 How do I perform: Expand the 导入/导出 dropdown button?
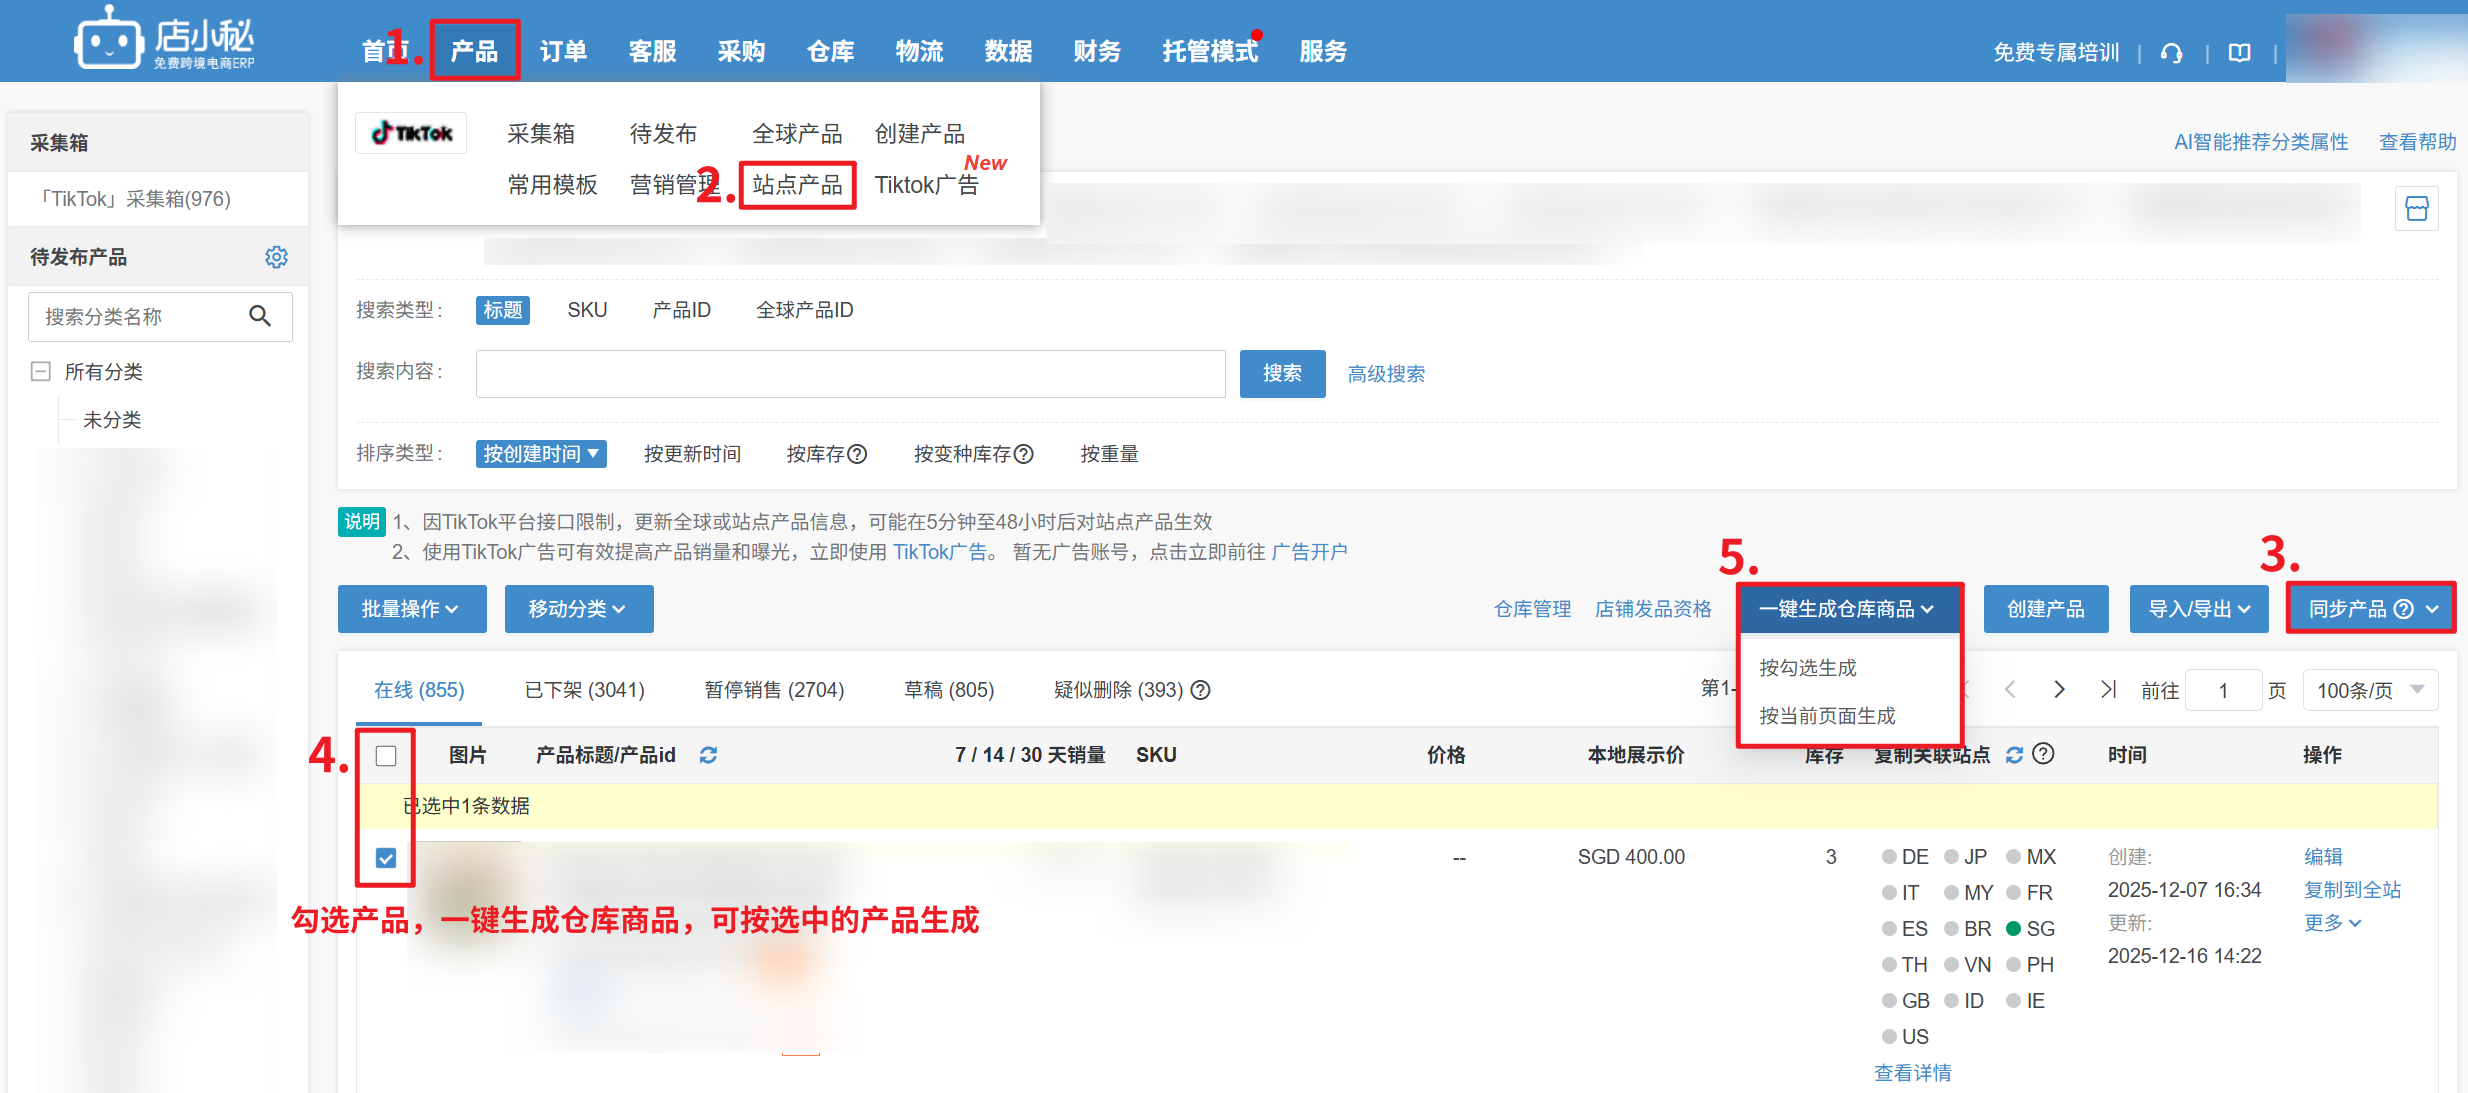tap(2198, 609)
